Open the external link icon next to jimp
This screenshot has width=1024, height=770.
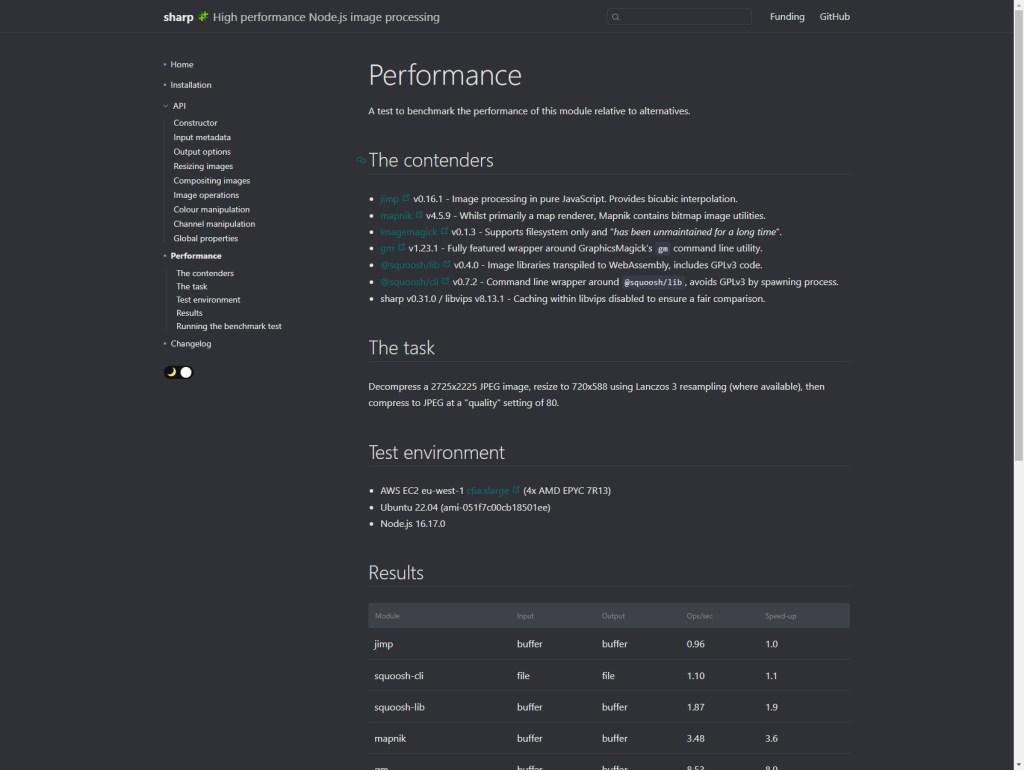pyautogui.click(x=404, y=198)
